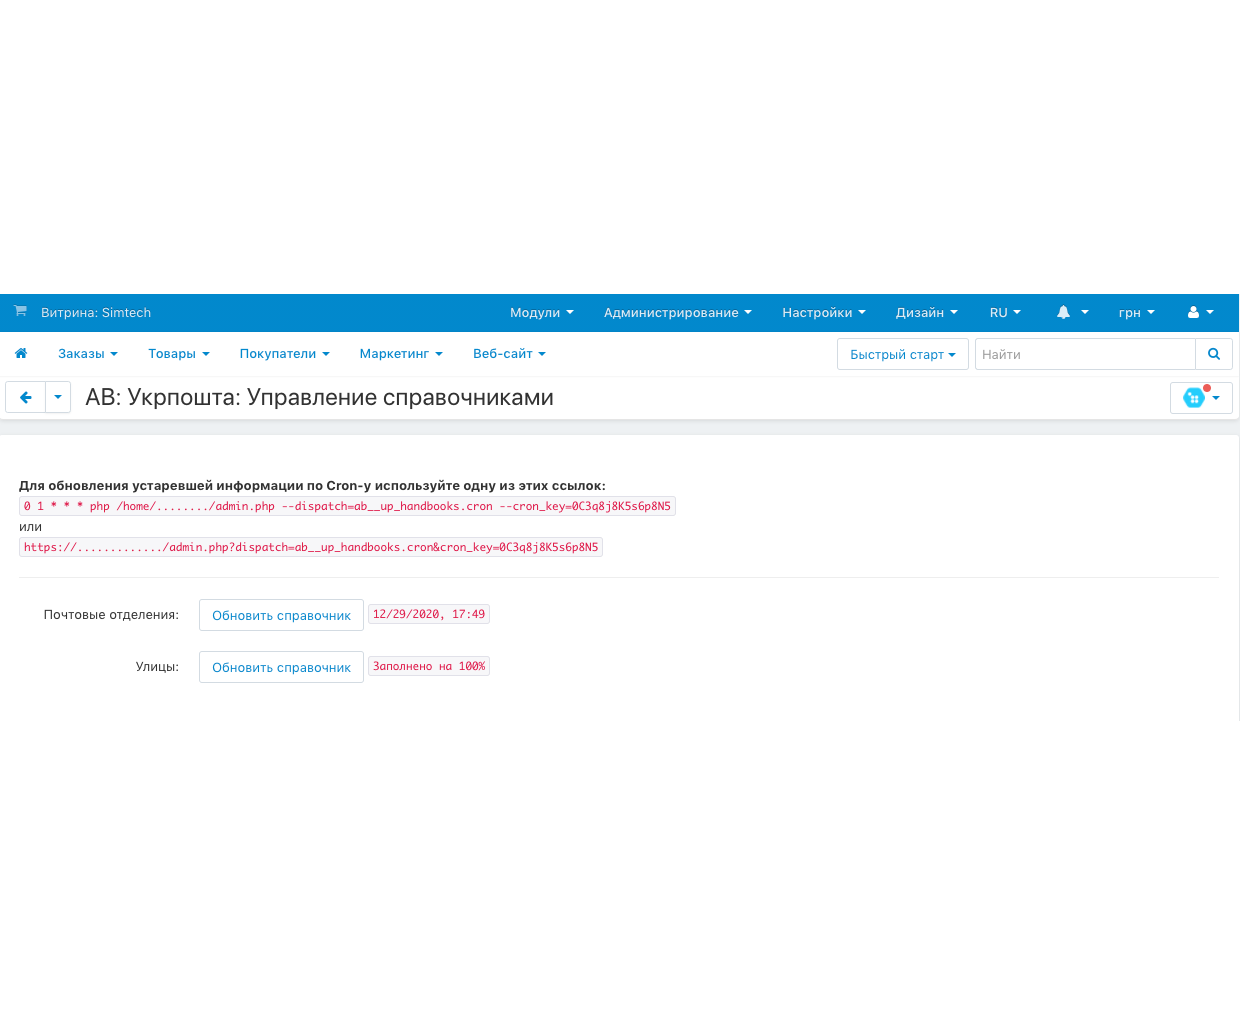1240x1015 pixels.
Task: Click the Витрина: Simtech storefront link
Action: pos(96,313)
